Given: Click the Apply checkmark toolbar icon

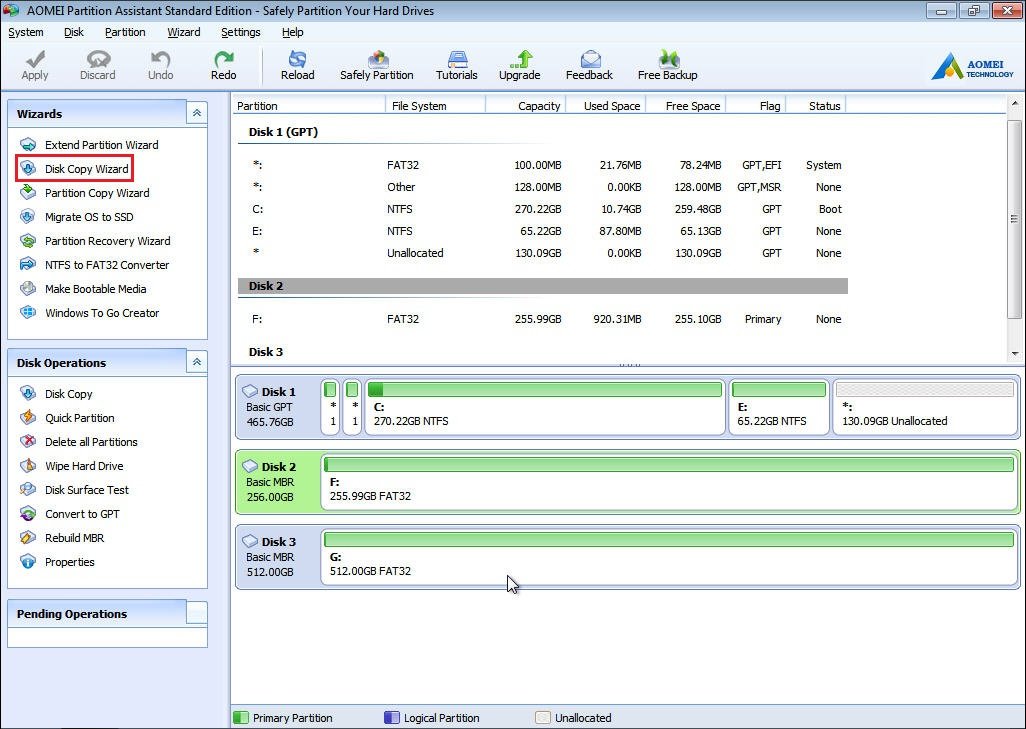Looking at the screenshot, I should (35, 60).
